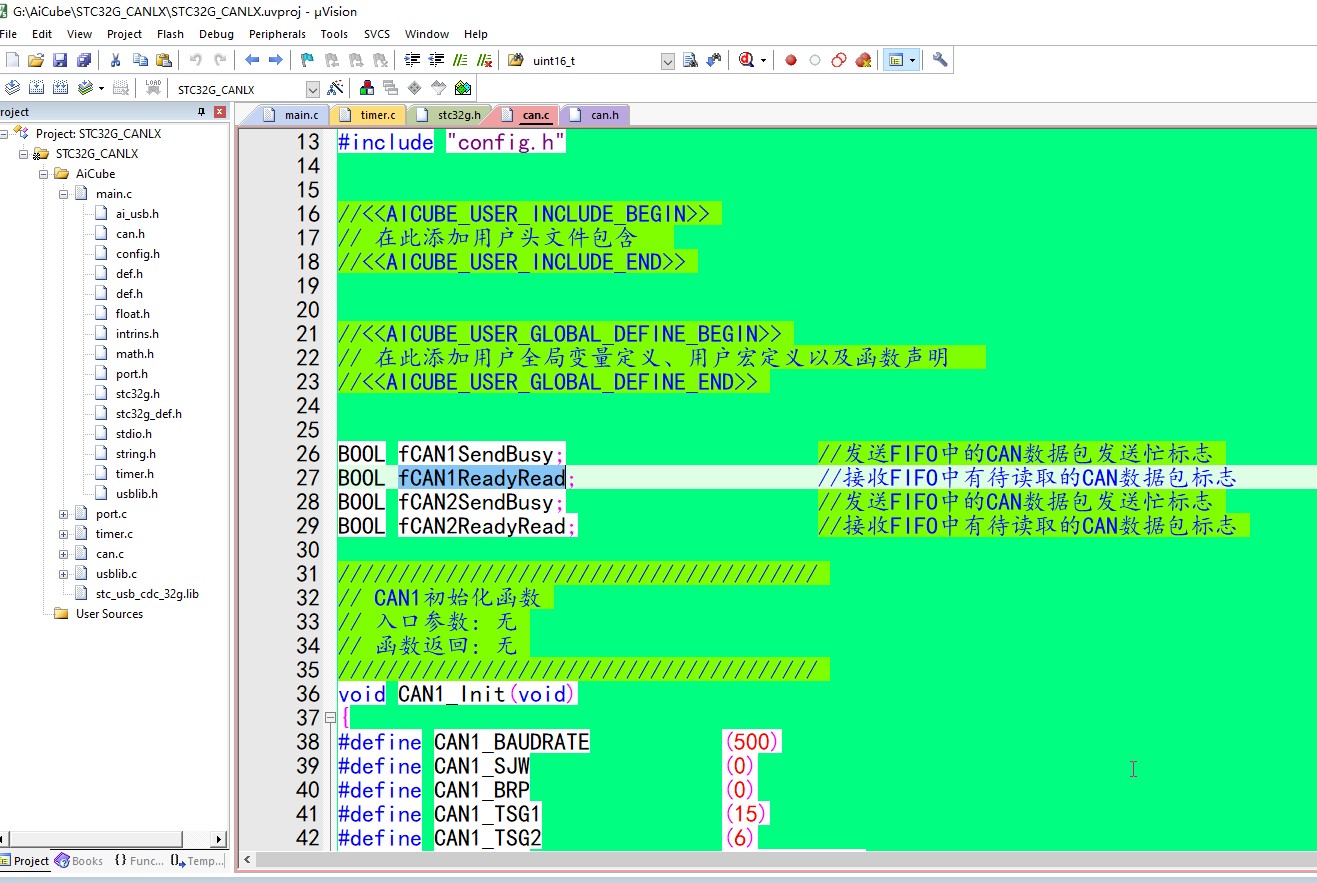1317x883 pixels.
Task: Open Options for Target wand icon
Action: click(335, 88)
